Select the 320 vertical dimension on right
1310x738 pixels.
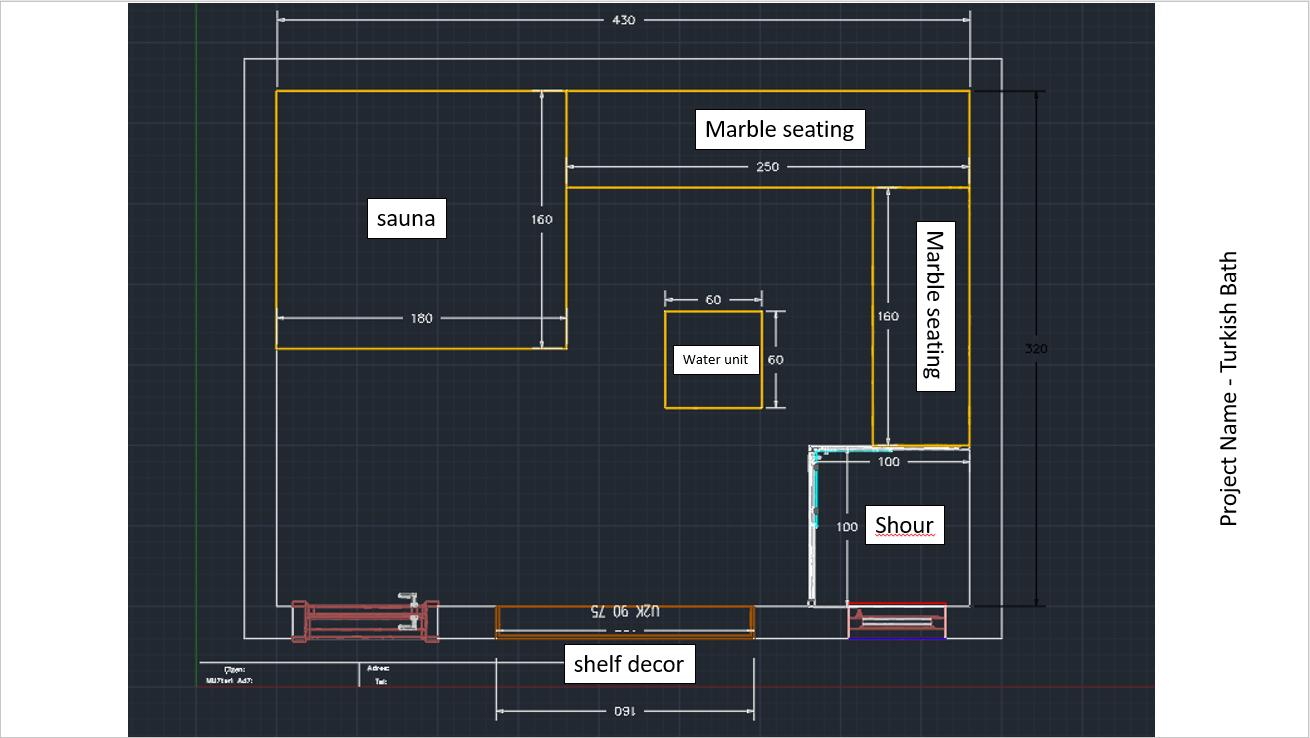[1036, 348]
